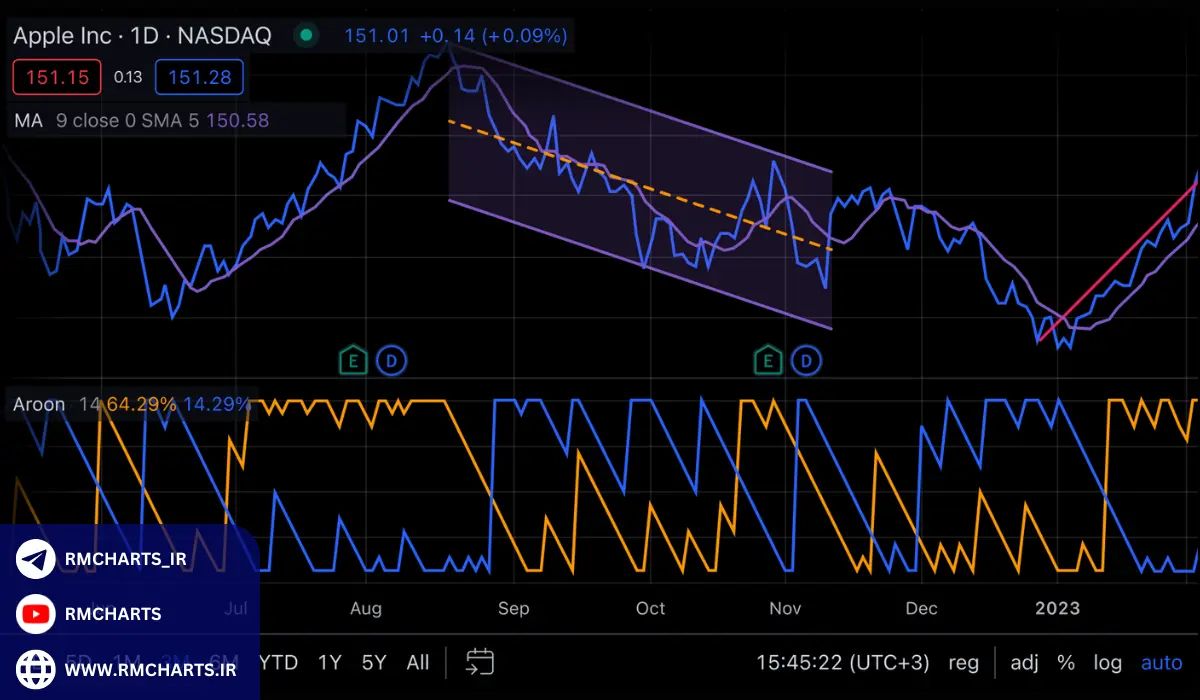Enable percentage scale mode

tap(1065, 662)
